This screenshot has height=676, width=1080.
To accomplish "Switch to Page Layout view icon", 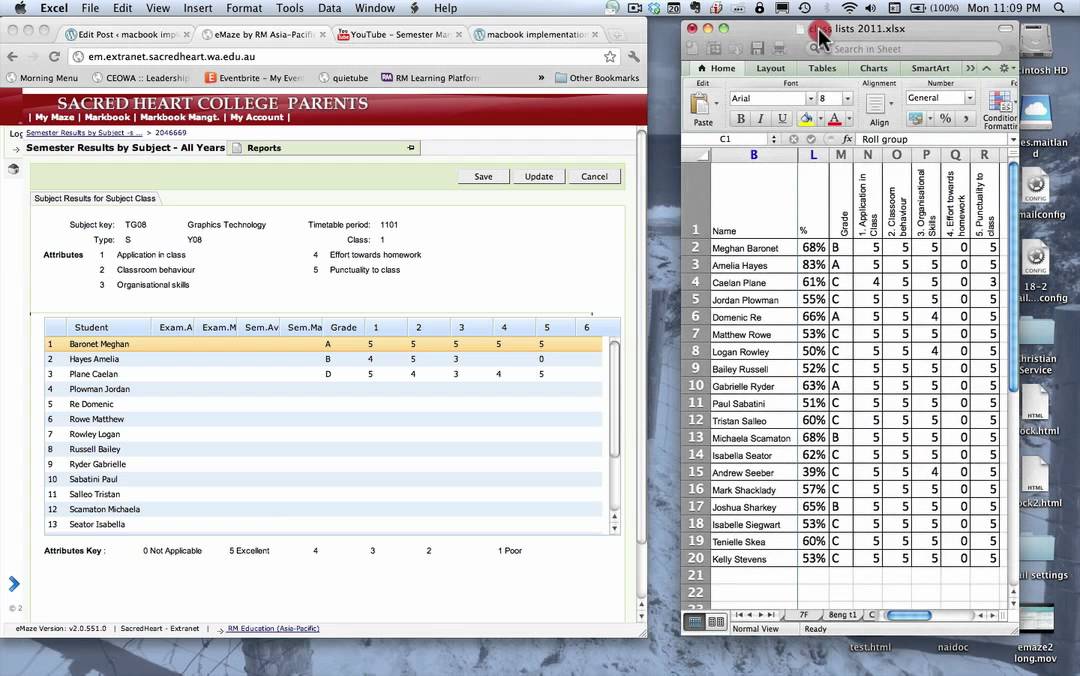I will [x=716, y=622].
